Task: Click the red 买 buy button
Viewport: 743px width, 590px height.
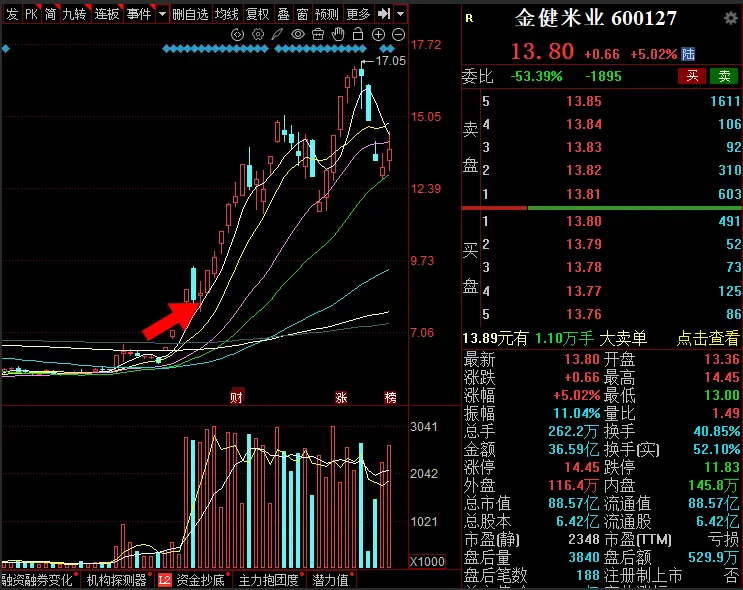Action: click(x=692, y=76)
